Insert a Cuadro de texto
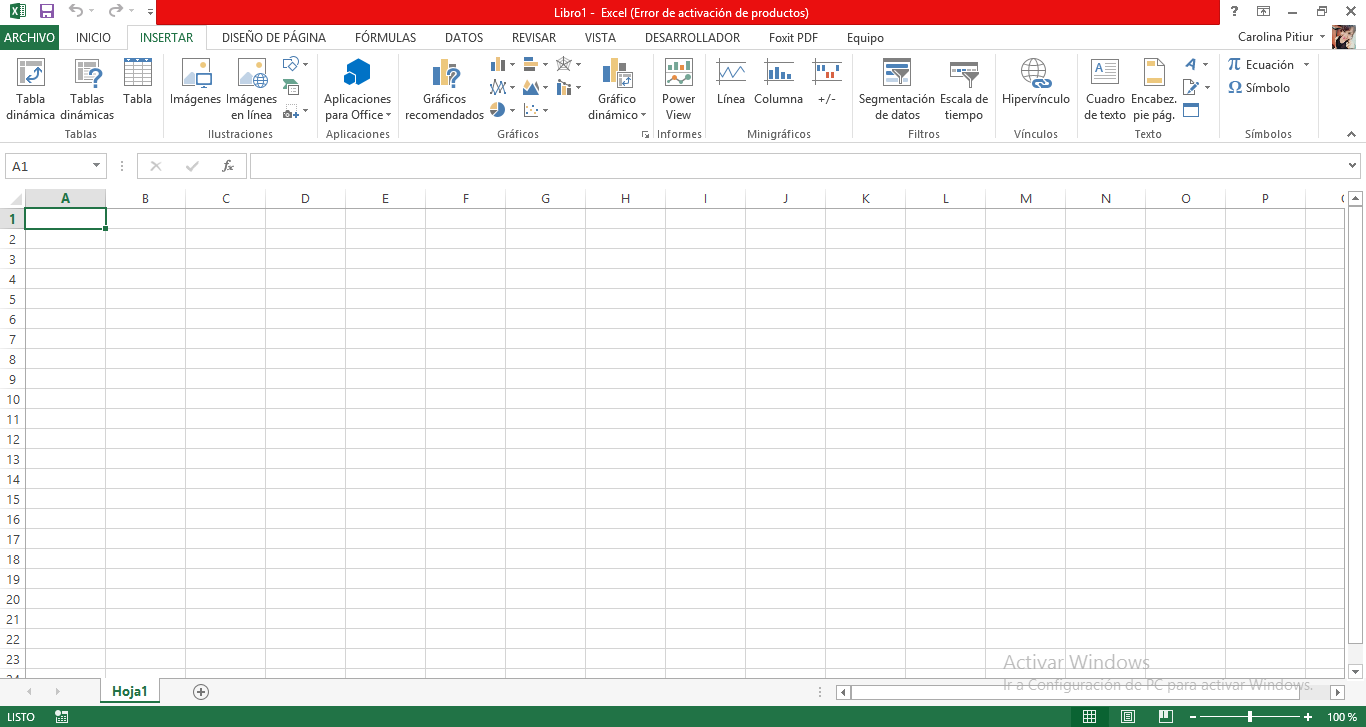This screenshot has height=727, width=1366. [1105, 89]
